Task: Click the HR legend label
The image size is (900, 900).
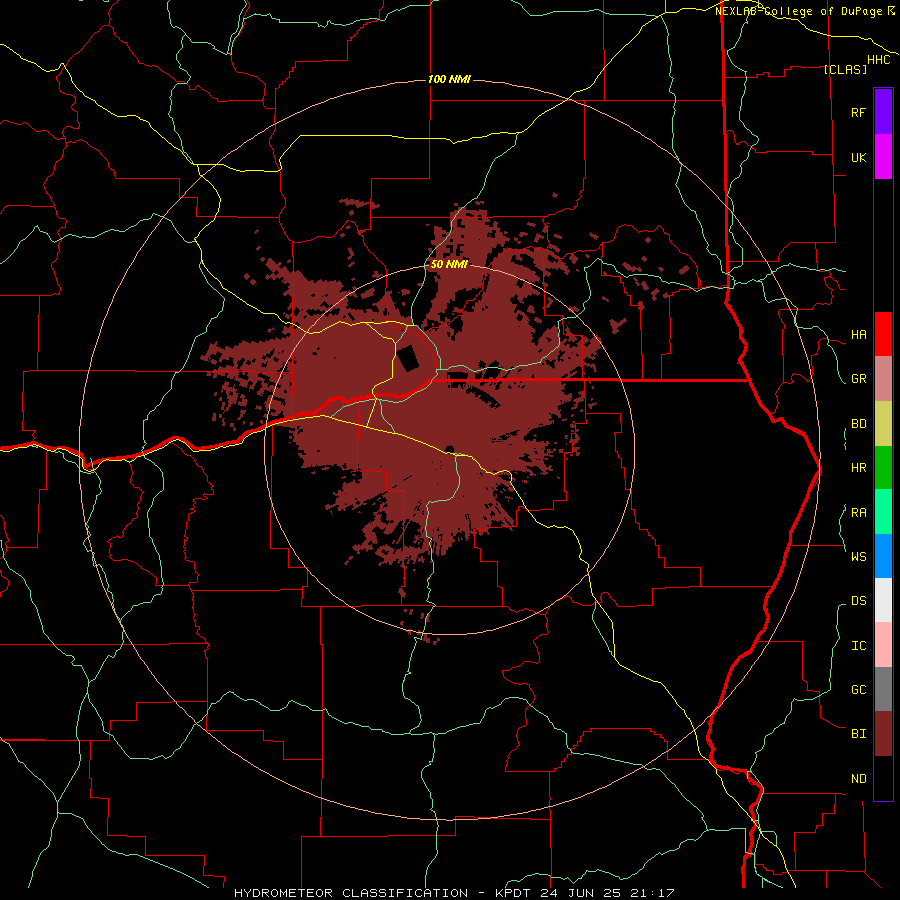Action: (x=858, y=468)
